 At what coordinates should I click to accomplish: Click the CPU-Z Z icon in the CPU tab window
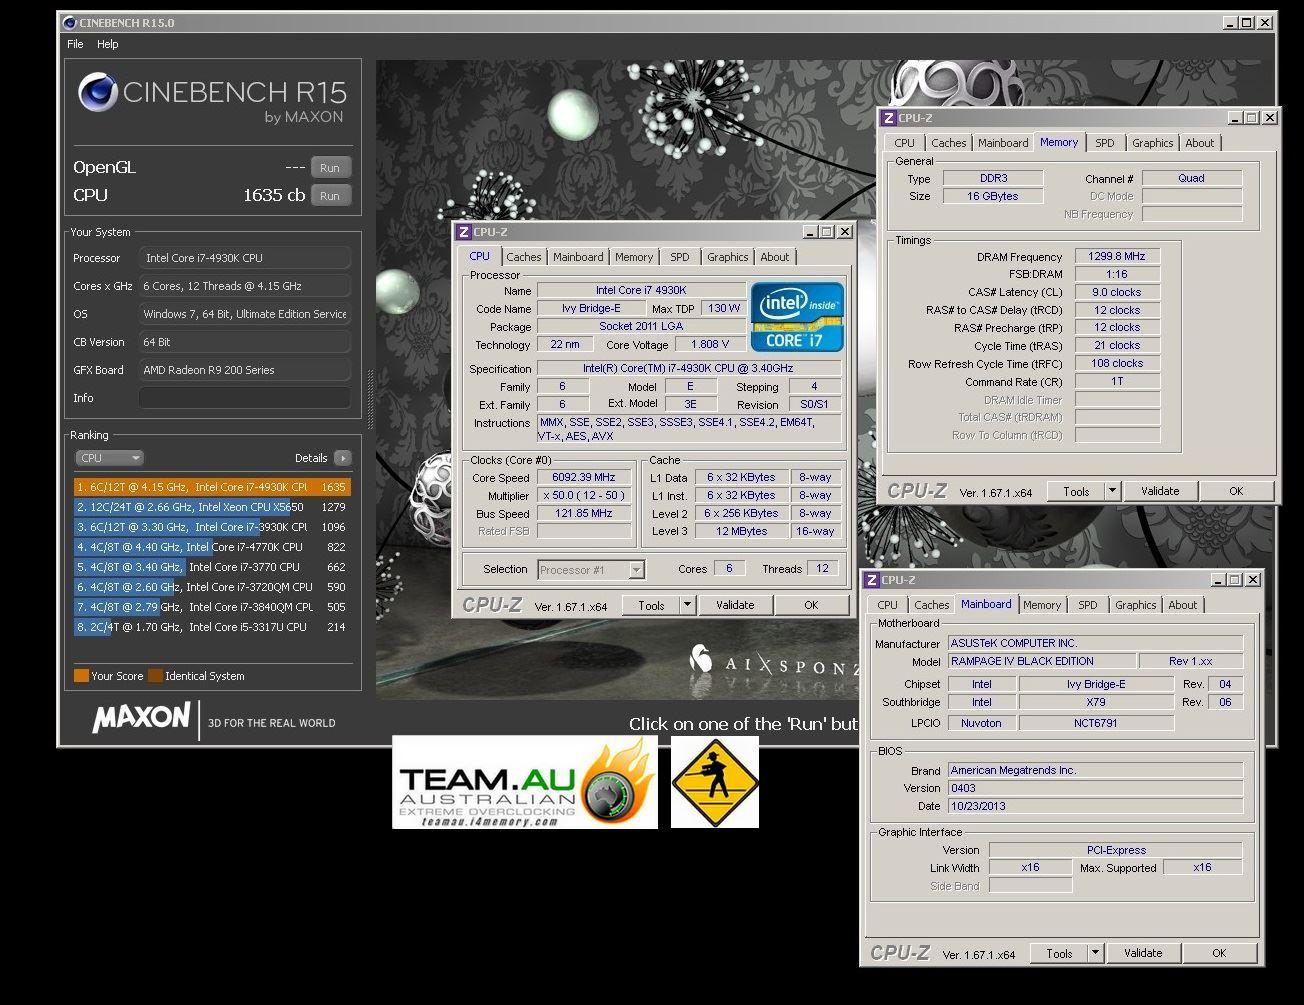(x=463, y=232)
